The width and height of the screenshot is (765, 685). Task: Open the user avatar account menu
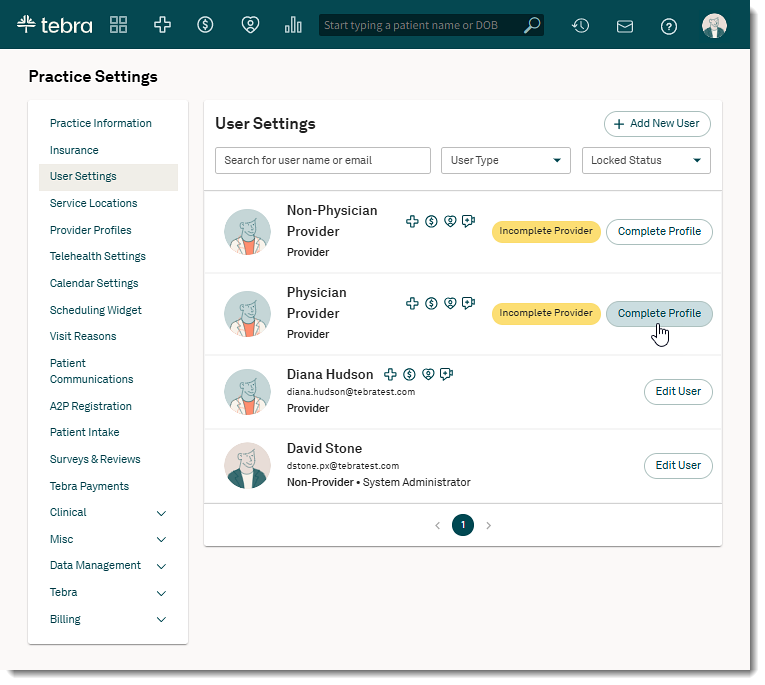tap(714, 26)
